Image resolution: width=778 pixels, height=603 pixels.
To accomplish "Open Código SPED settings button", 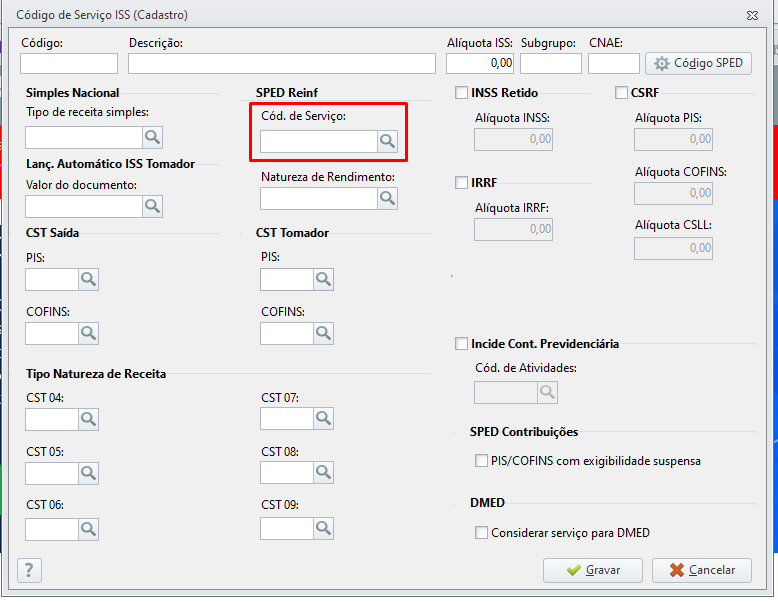I will (699, 63).
